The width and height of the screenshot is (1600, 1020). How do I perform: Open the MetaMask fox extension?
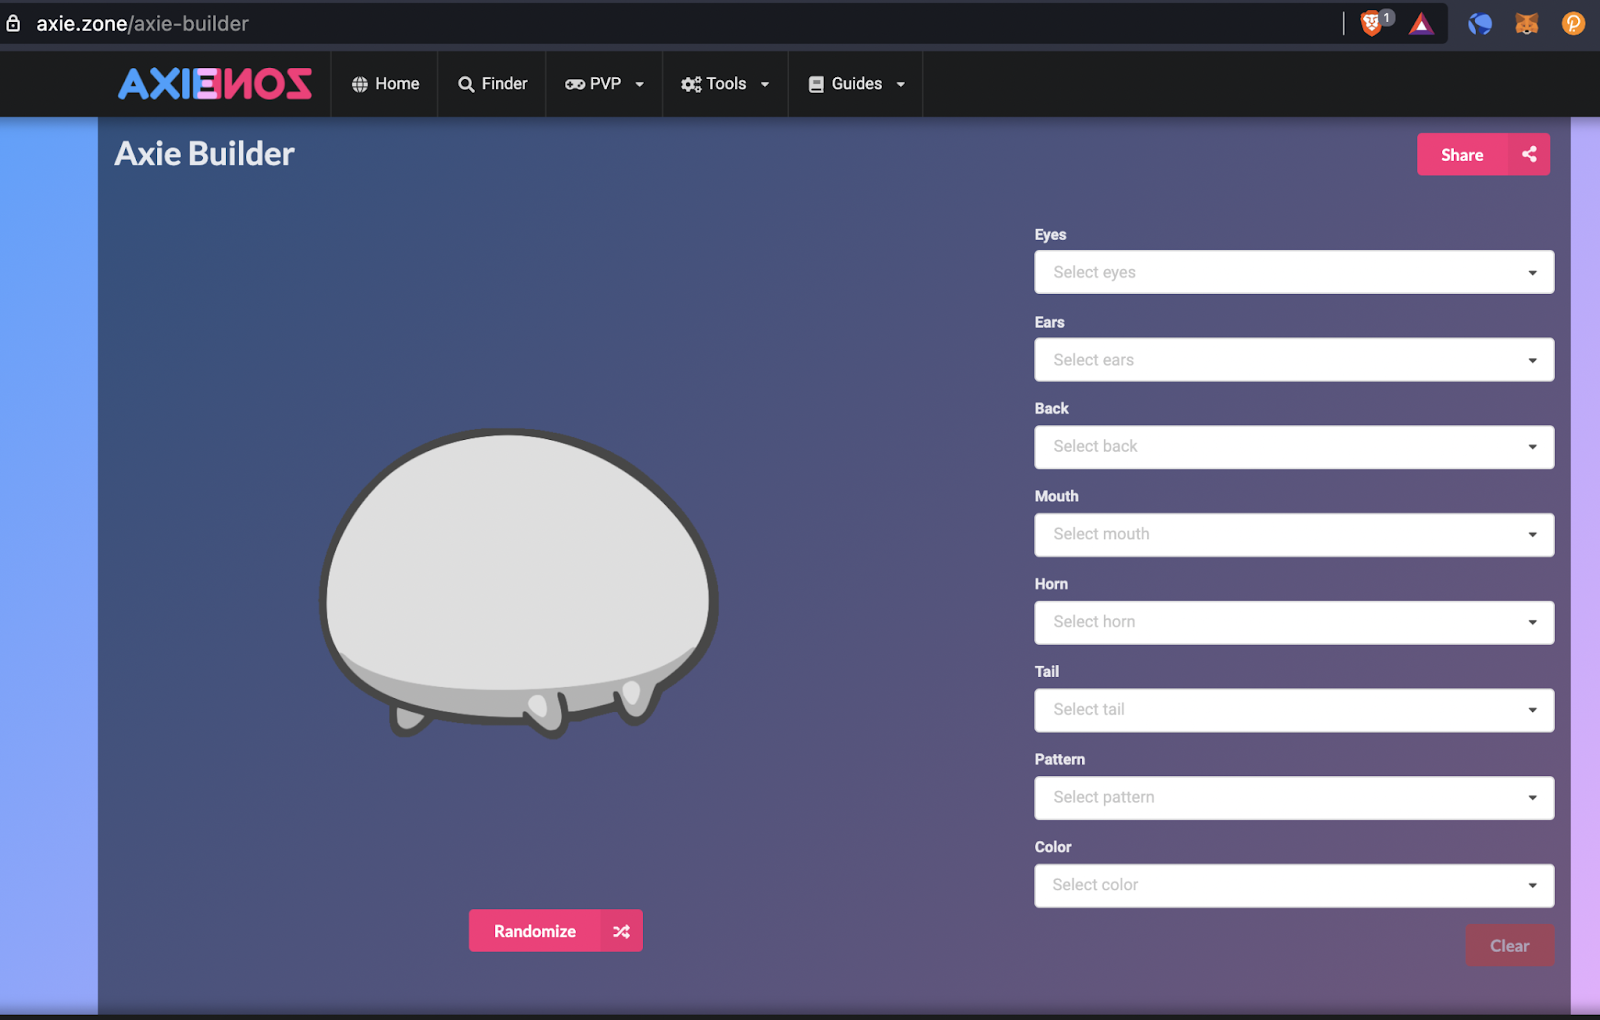point(1526,23)
